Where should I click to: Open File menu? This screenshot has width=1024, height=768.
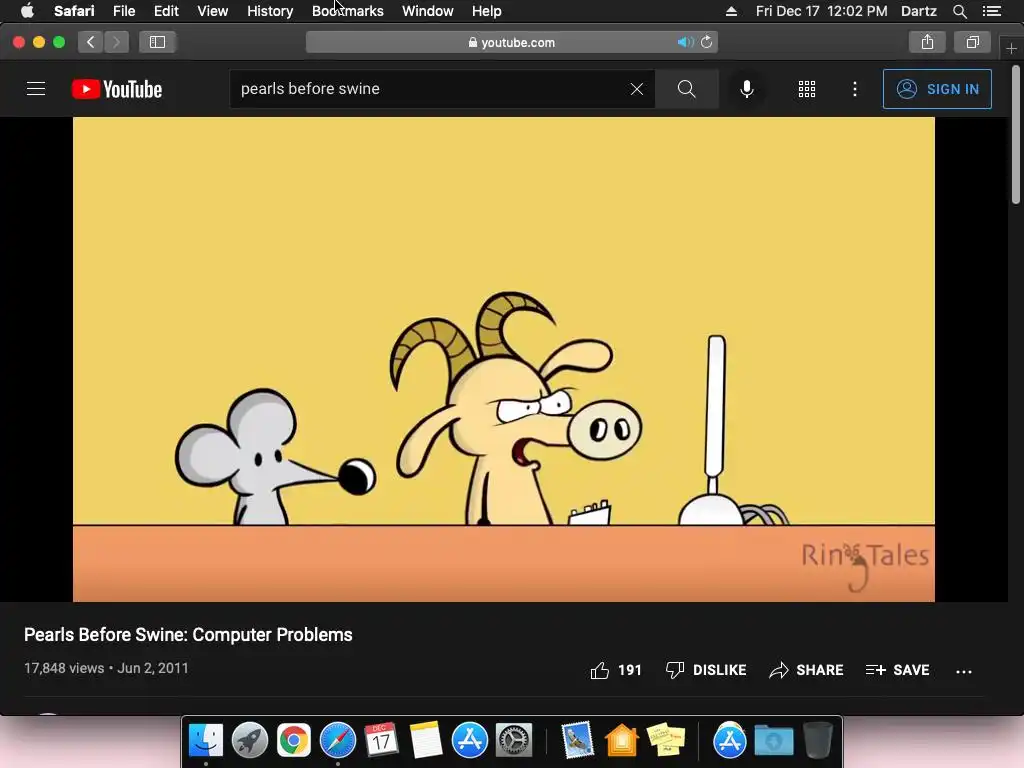click(124, 11)
